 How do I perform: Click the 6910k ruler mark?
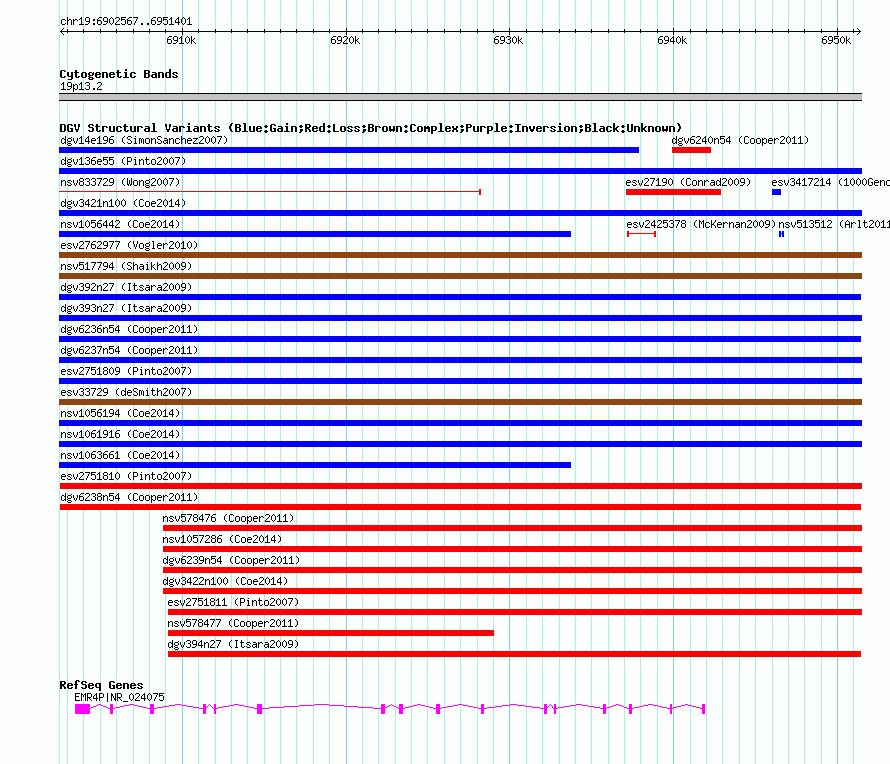click(x=181, y=40)
